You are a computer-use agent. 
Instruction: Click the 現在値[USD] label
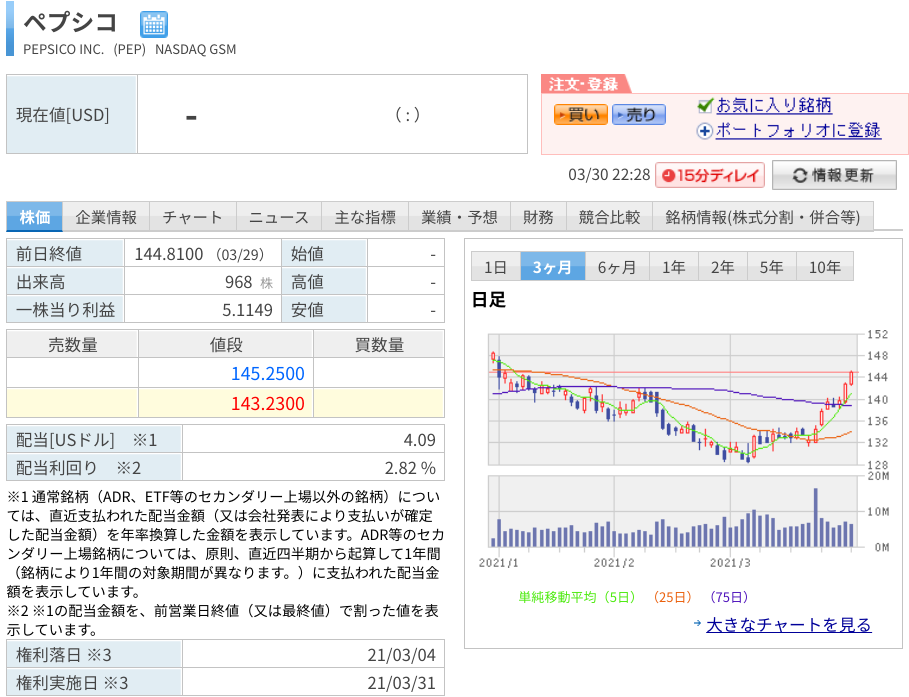click(x=63, y=115)
